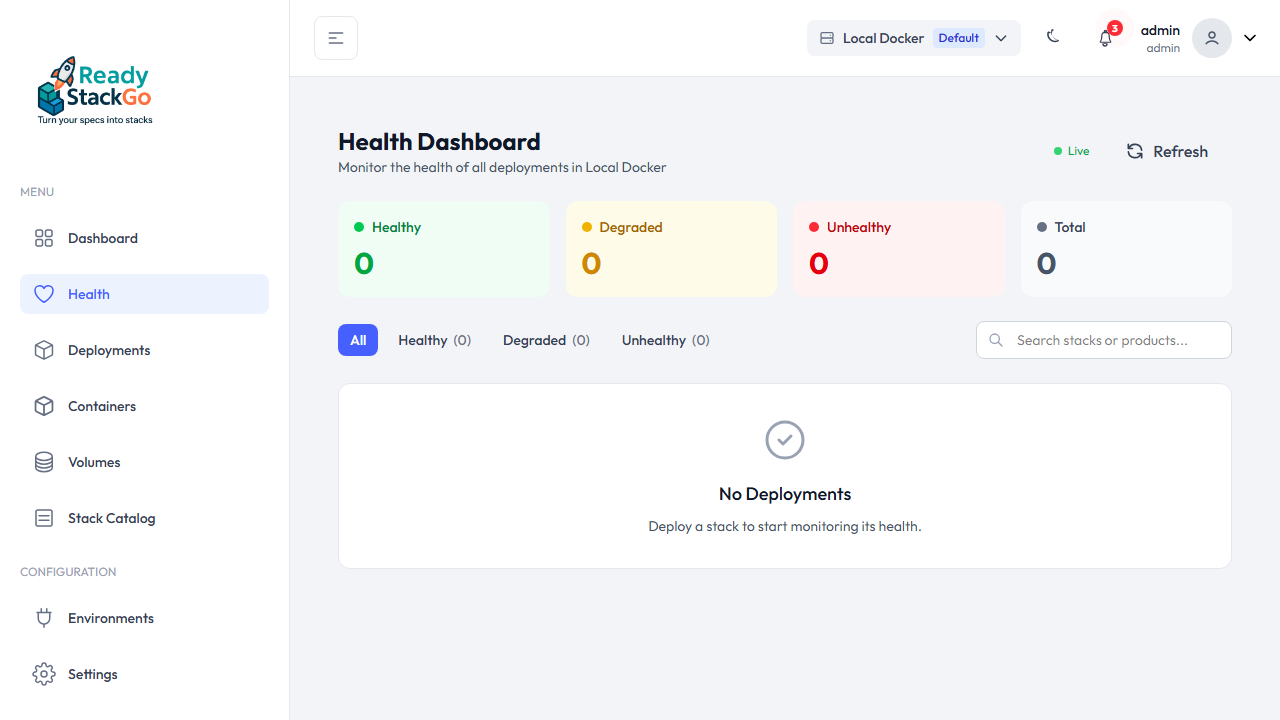
Task: Open the Environments configuration page
Action: point(110,618)
